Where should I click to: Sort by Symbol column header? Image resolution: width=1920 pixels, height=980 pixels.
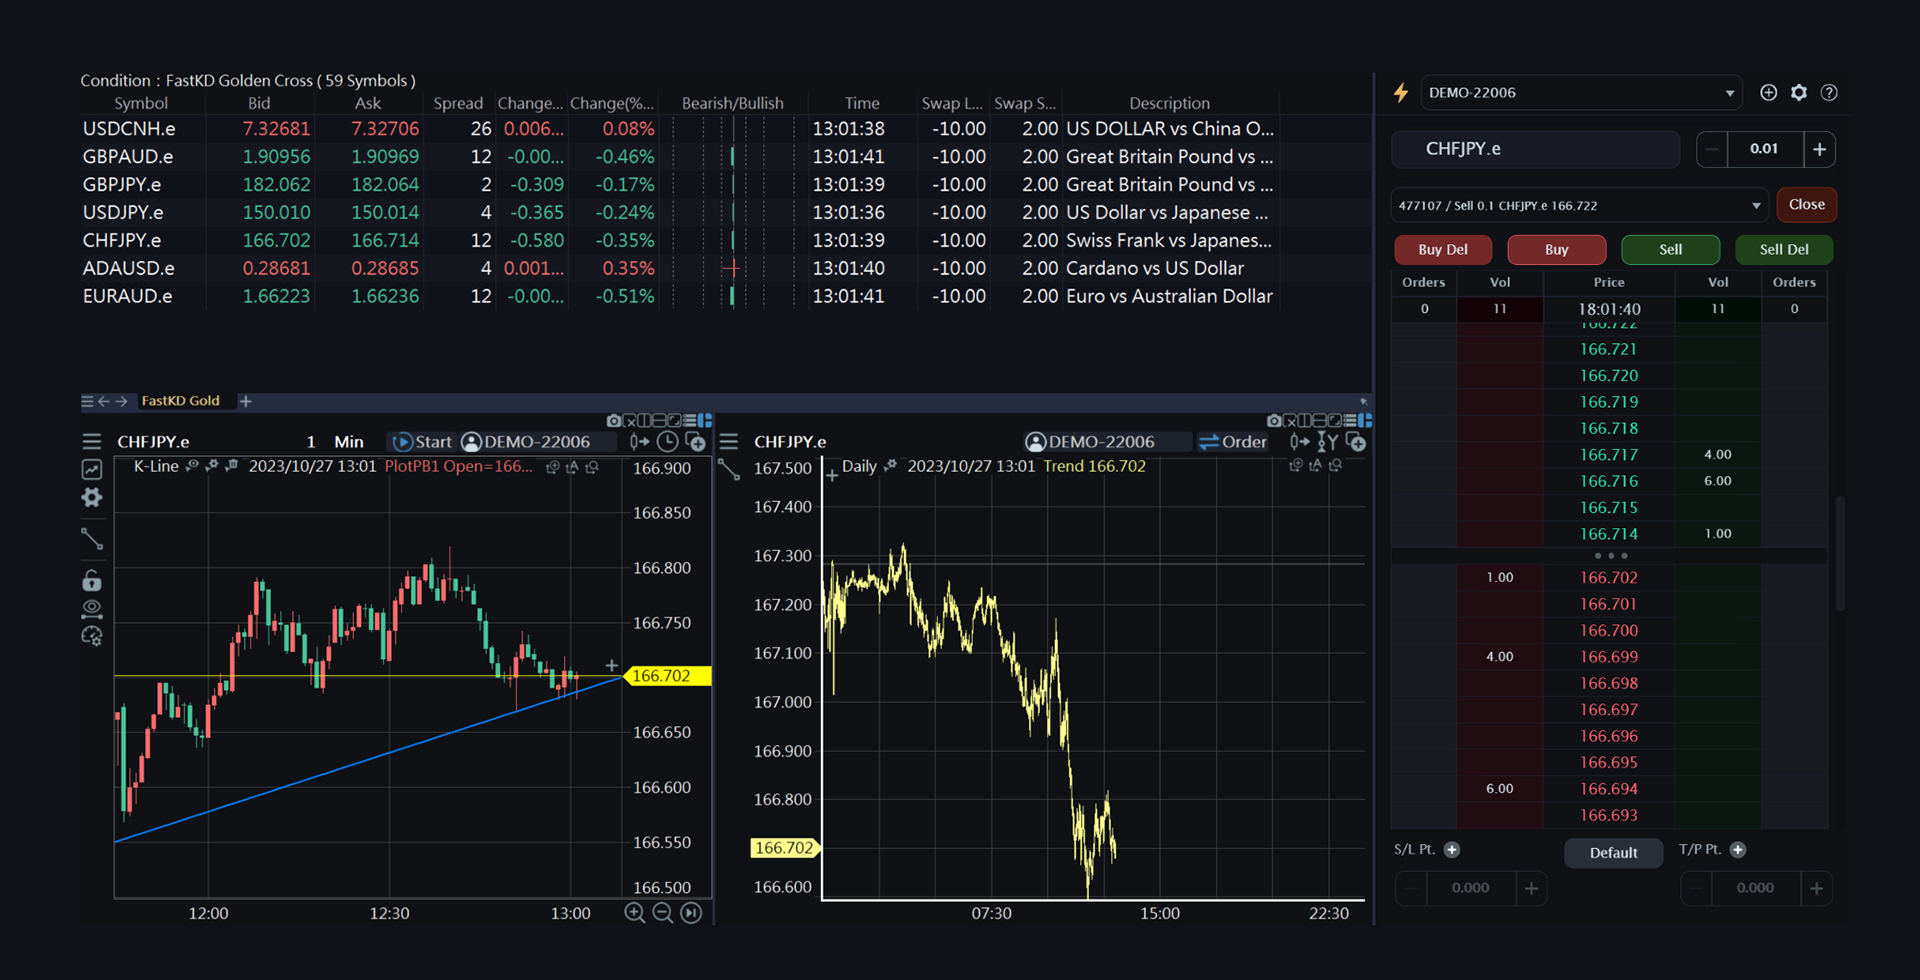pyautogui.click(x=141, y=103)
